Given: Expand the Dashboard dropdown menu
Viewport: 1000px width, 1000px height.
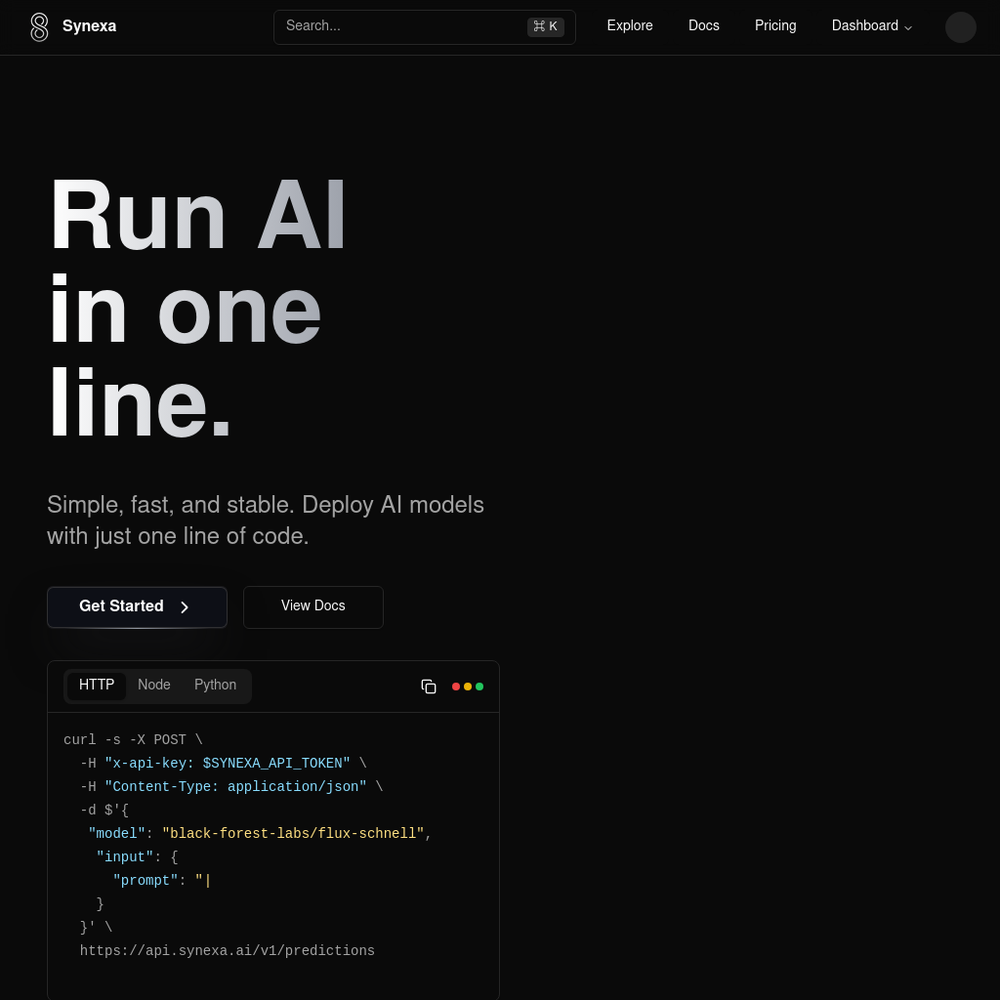Looking at the screenshot, I should [x=871, y=26].
